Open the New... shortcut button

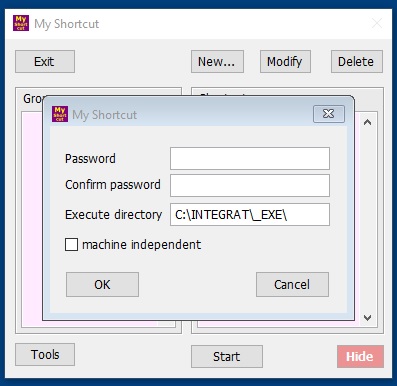click(x=217, y=61)
